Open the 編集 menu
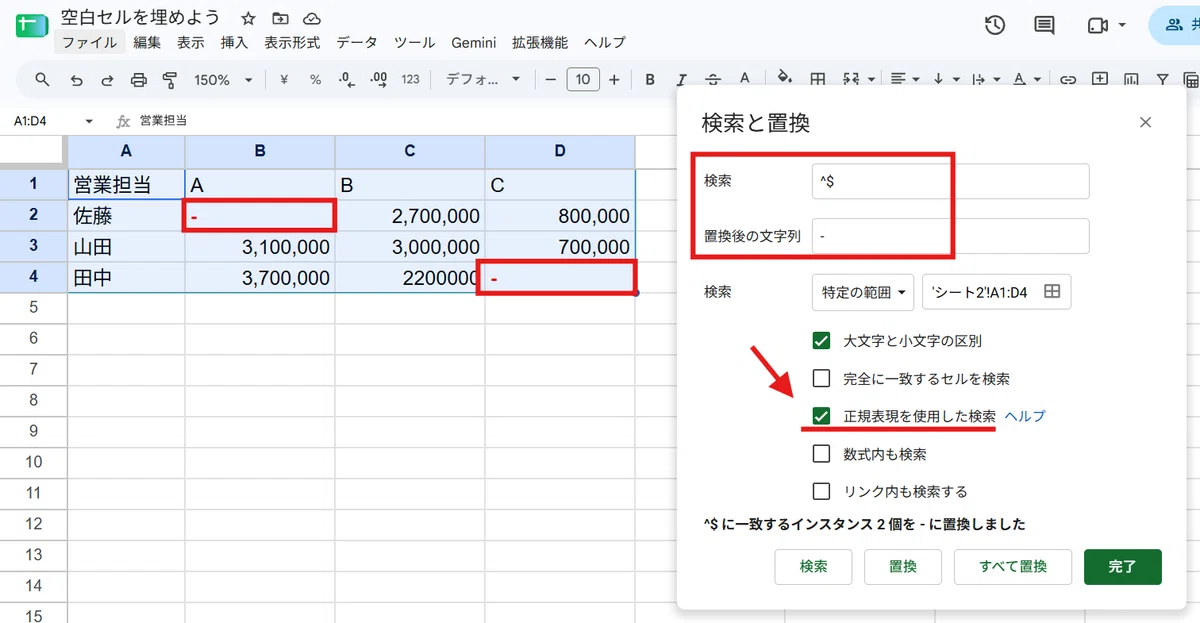Viewport: 1200px width, 623px height. pos(147,43)
